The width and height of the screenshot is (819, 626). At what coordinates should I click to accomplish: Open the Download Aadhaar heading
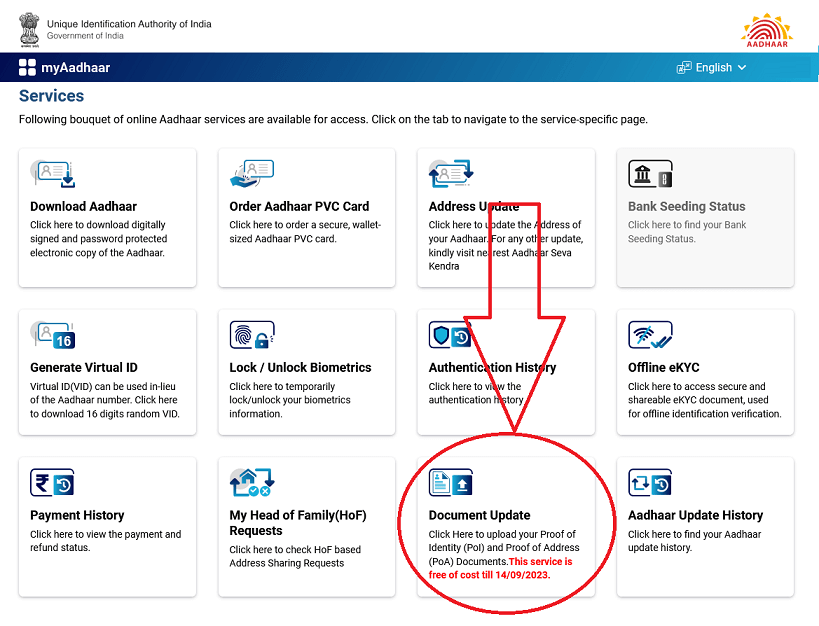coord(84,206)
